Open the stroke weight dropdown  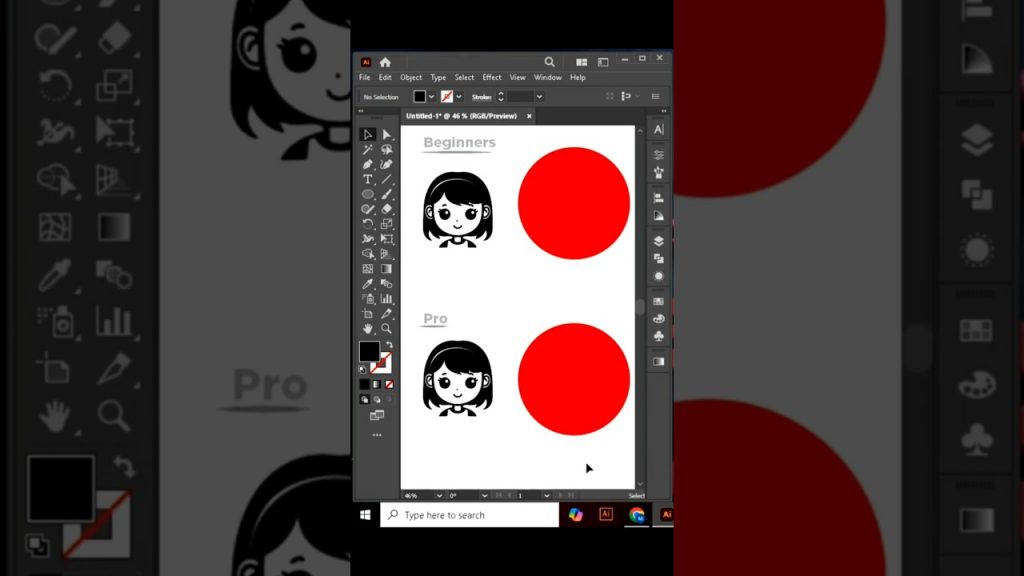click(x=538, y=96)
